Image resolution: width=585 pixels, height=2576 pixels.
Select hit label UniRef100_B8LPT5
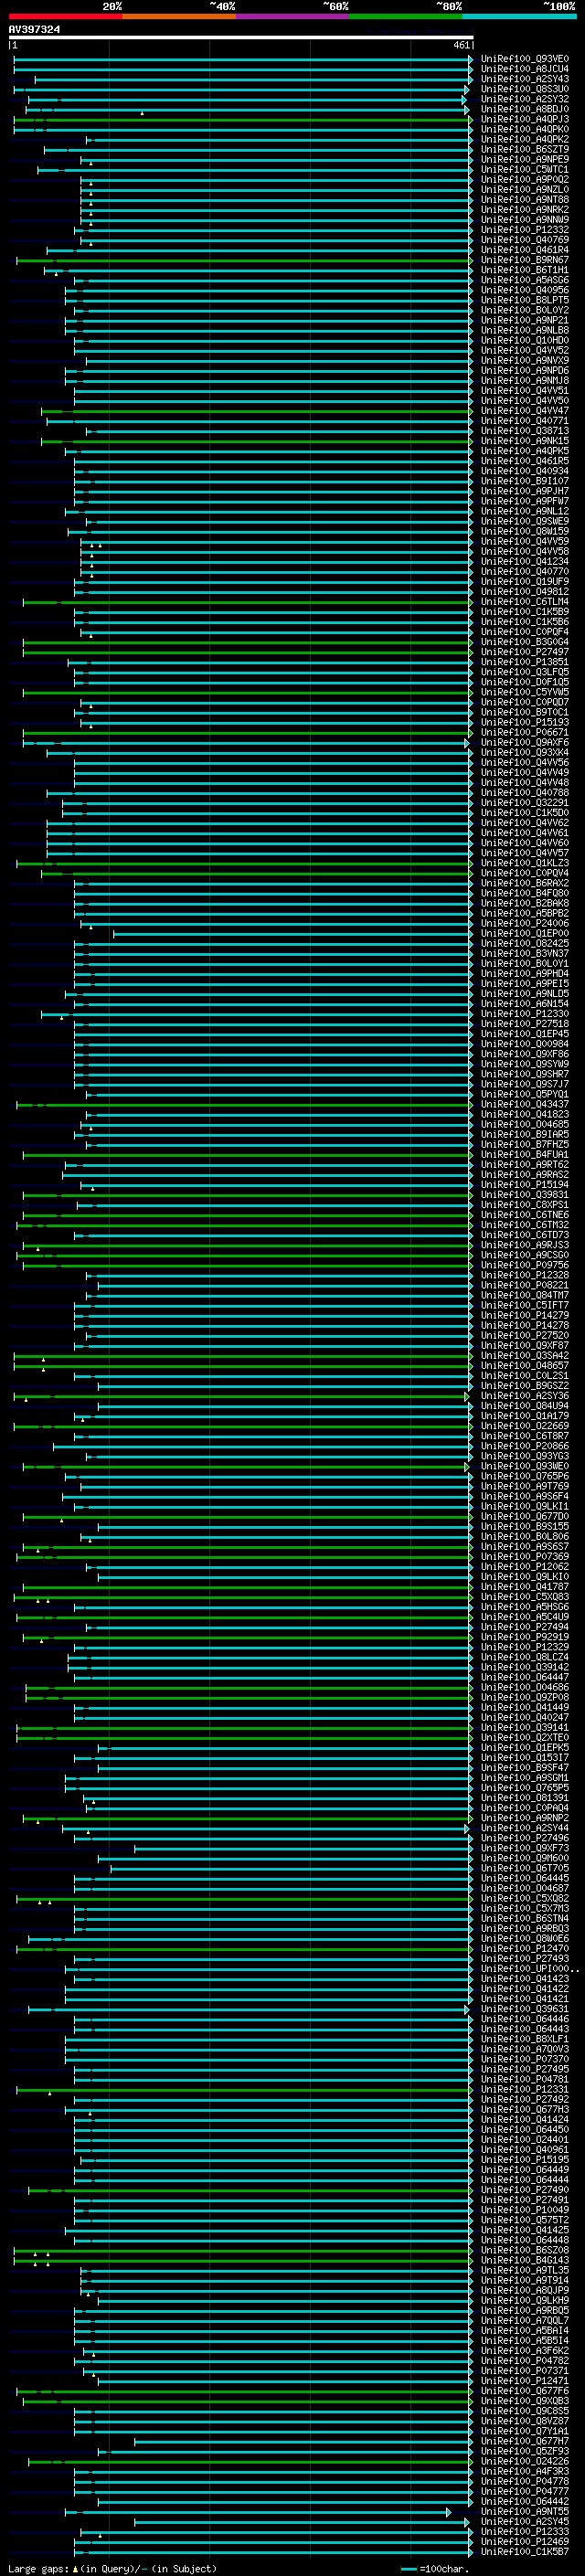tap(524, 300)
